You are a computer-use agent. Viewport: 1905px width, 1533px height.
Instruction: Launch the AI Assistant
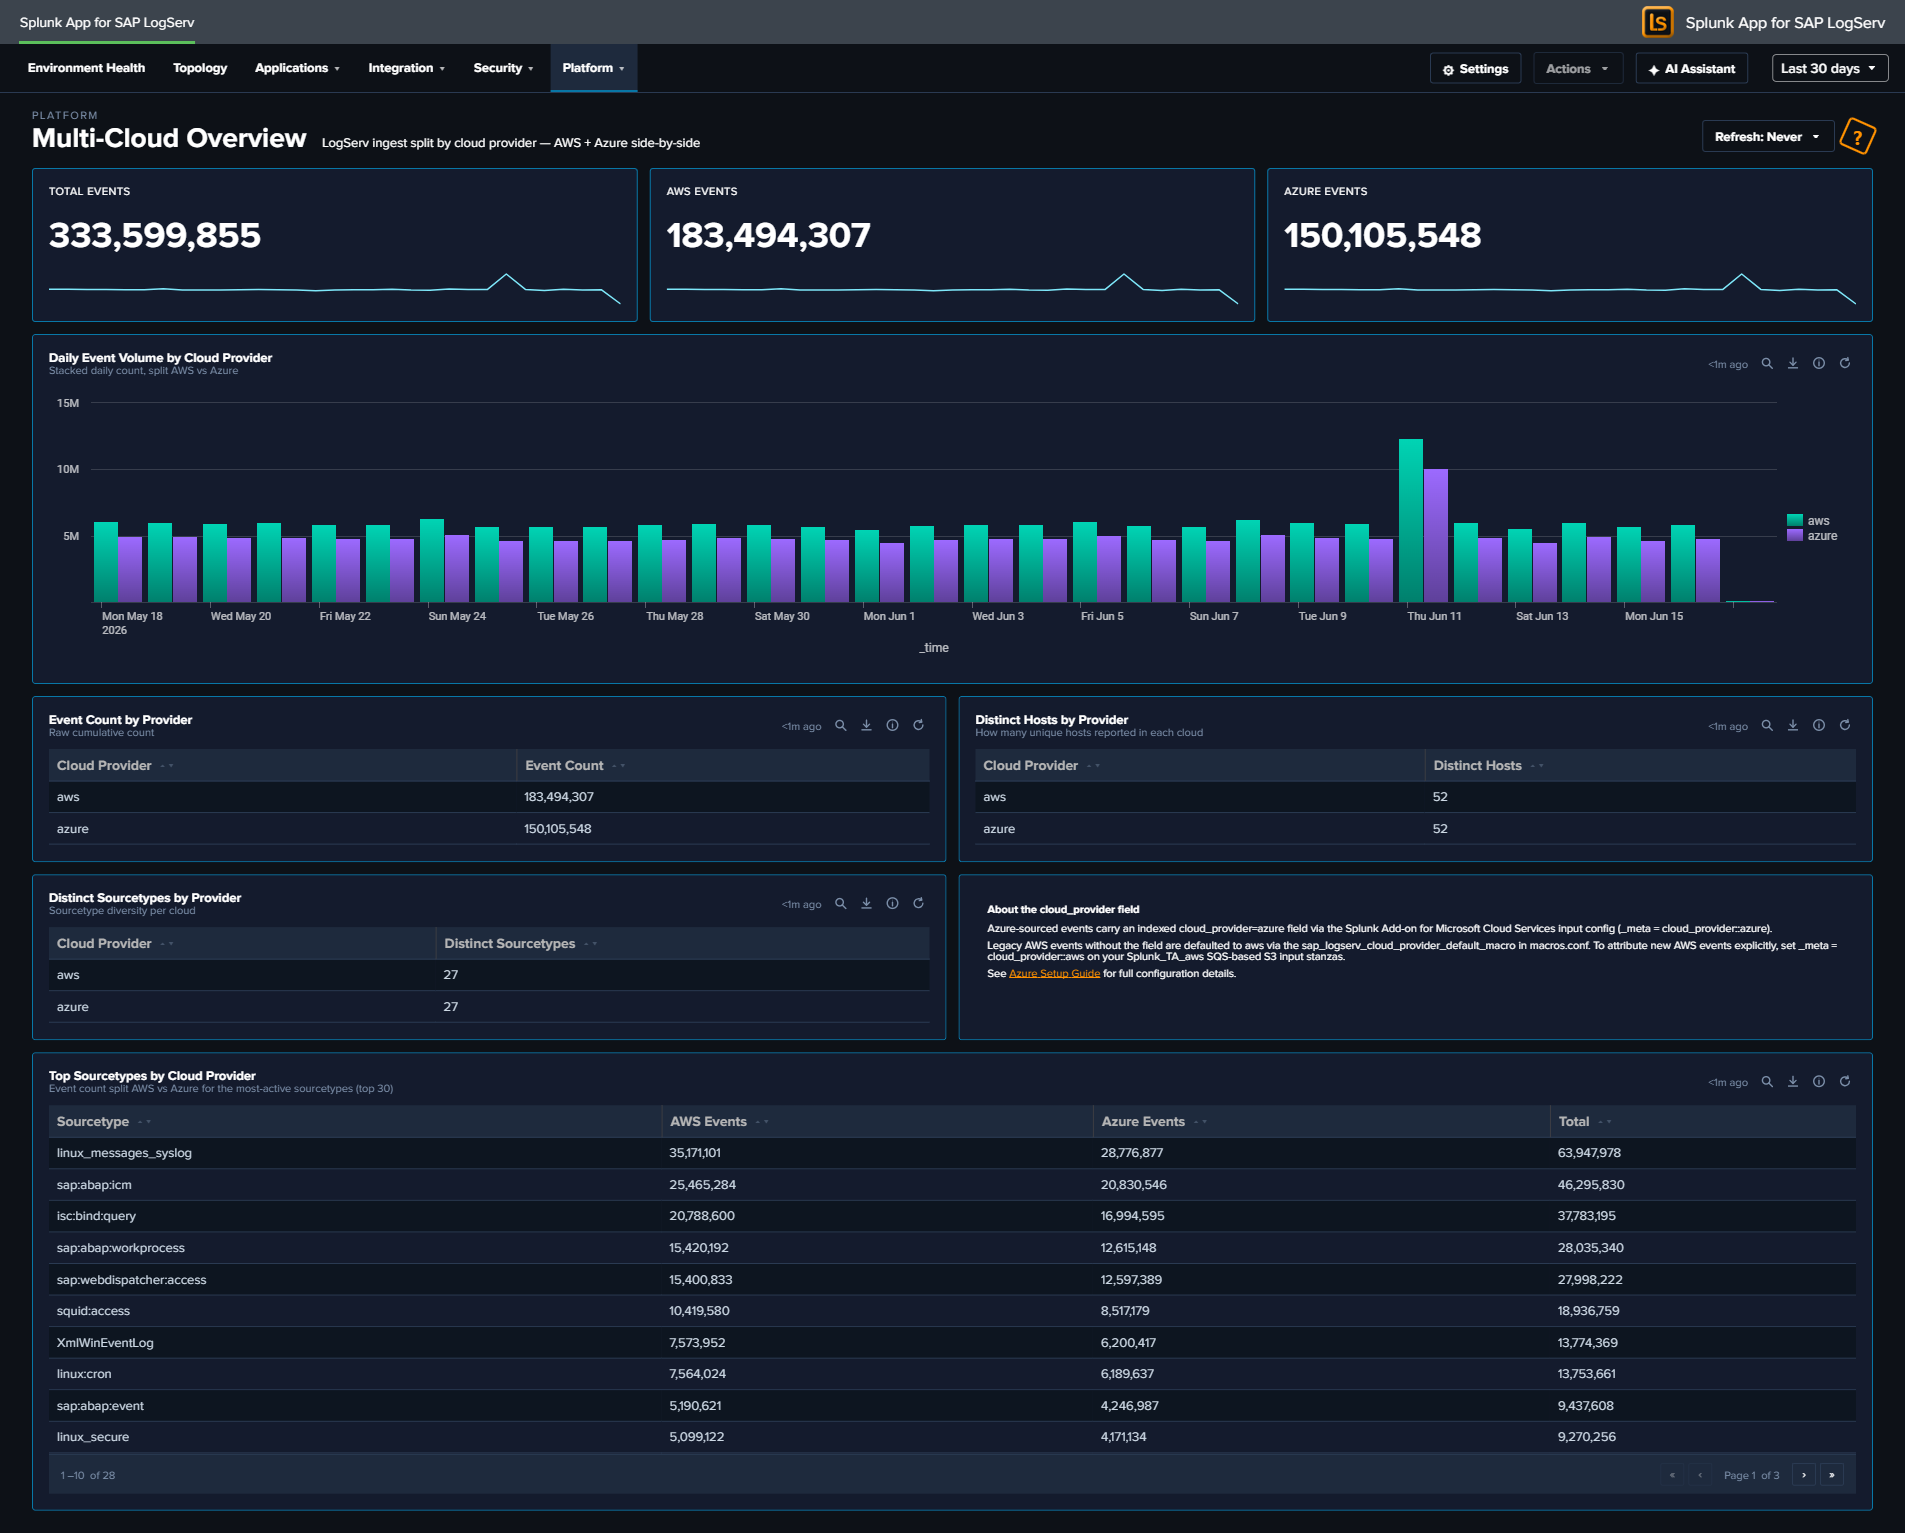[1692, 69]
